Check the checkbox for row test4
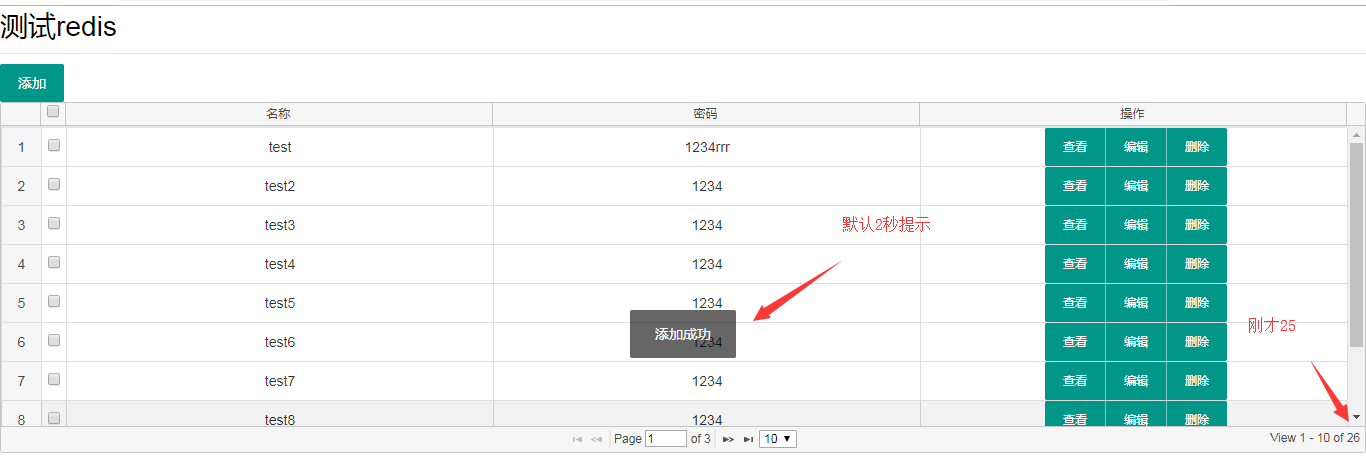This screenshot has height=473, width=1366. click(x=54, y=262)
